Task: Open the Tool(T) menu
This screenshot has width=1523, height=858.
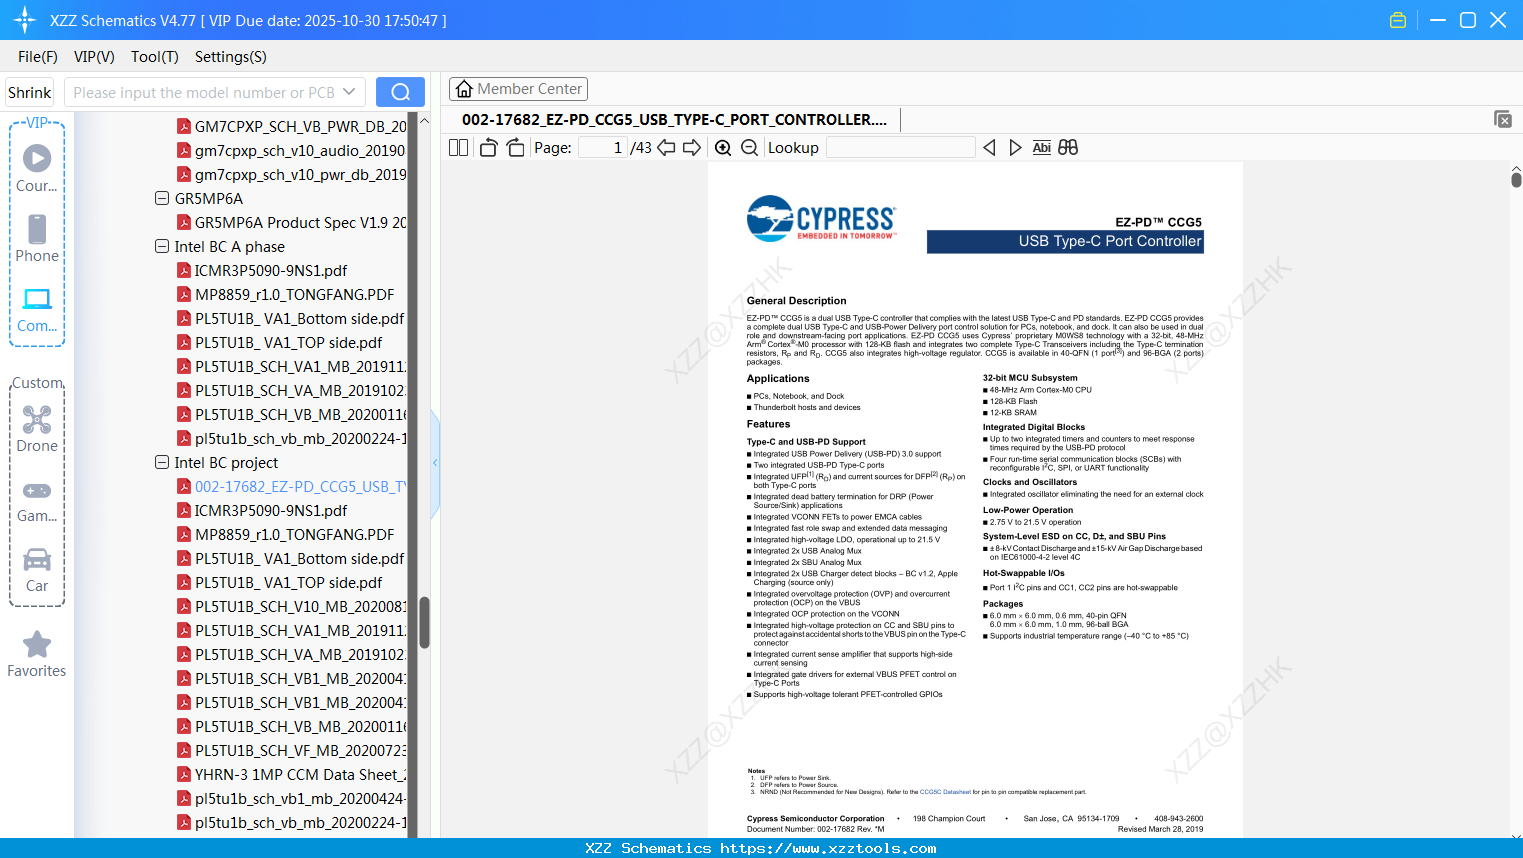Action: click(x=155, y=57)
